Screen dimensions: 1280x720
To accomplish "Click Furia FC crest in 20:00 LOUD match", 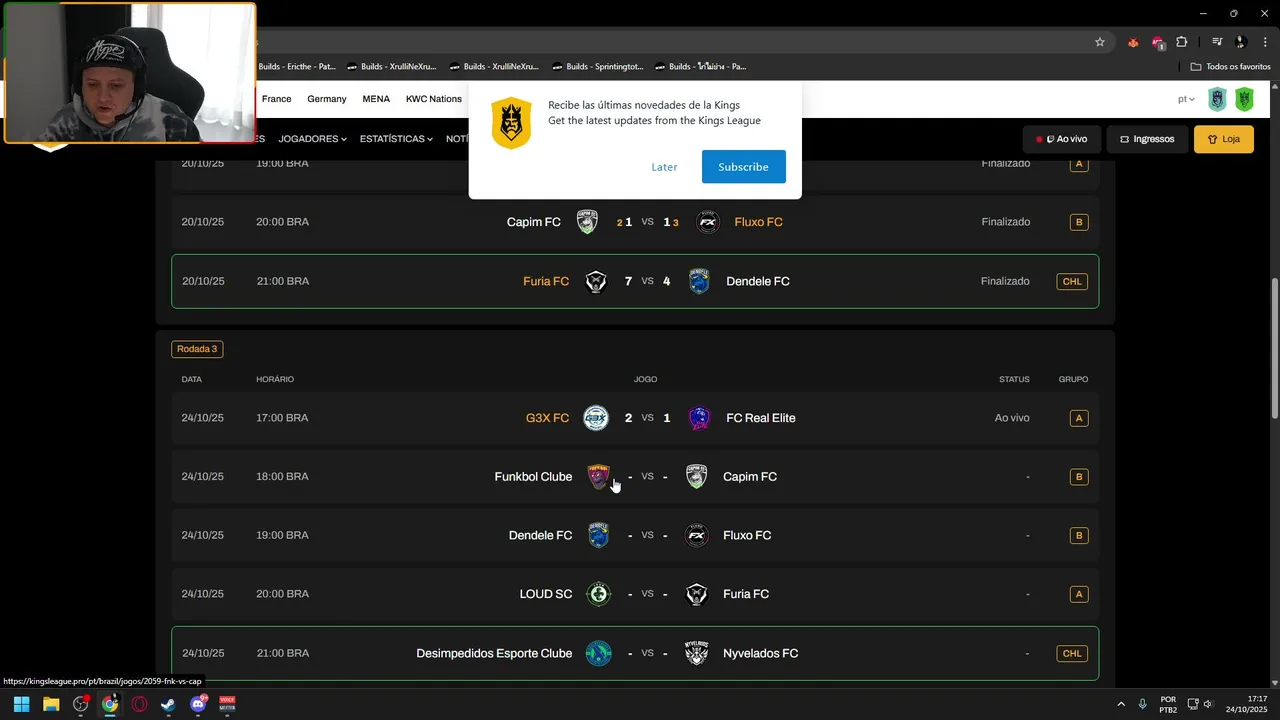I will (x=696, y=594).
